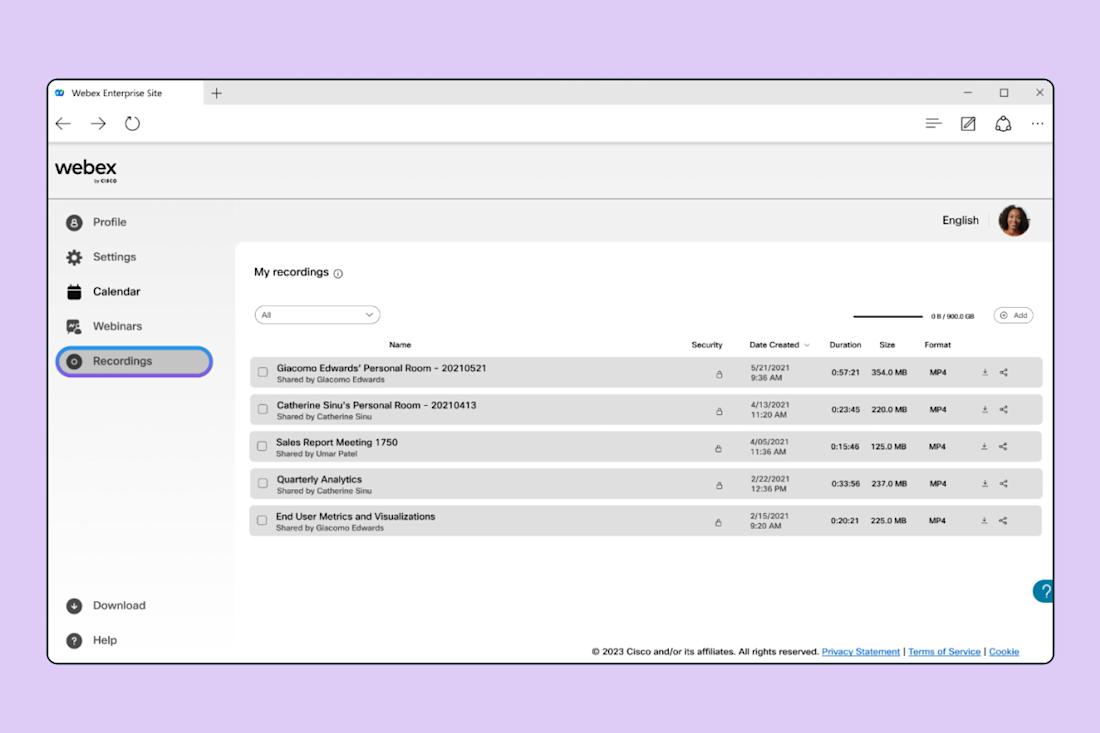Viewport: 1100px width, 733px height.
Task: Tick checkbox for End User Metrics and Visualizations
Action: [x=262, y=520]
